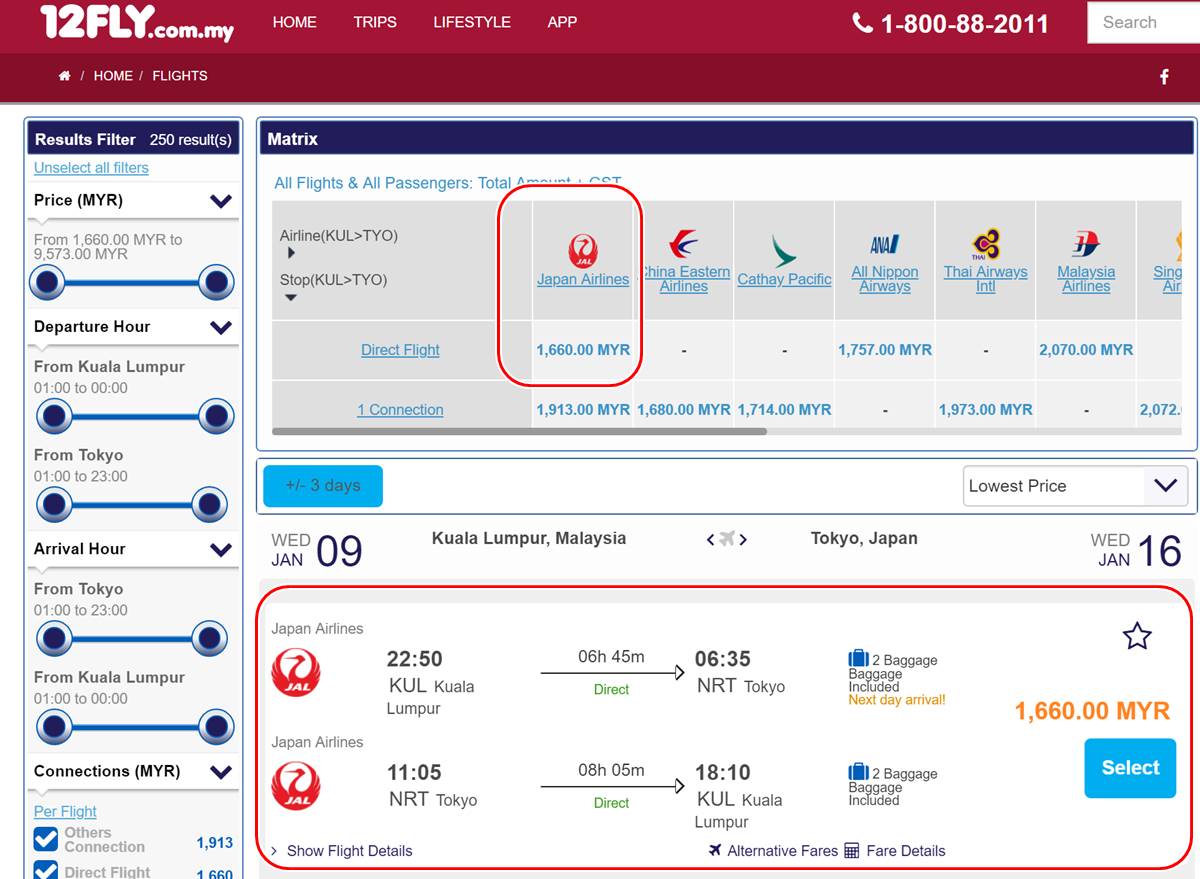The height and width of the screenshot is (879, 1200).
Task: Click the table icon next to Fare Details
Action: tap(852, 851)
